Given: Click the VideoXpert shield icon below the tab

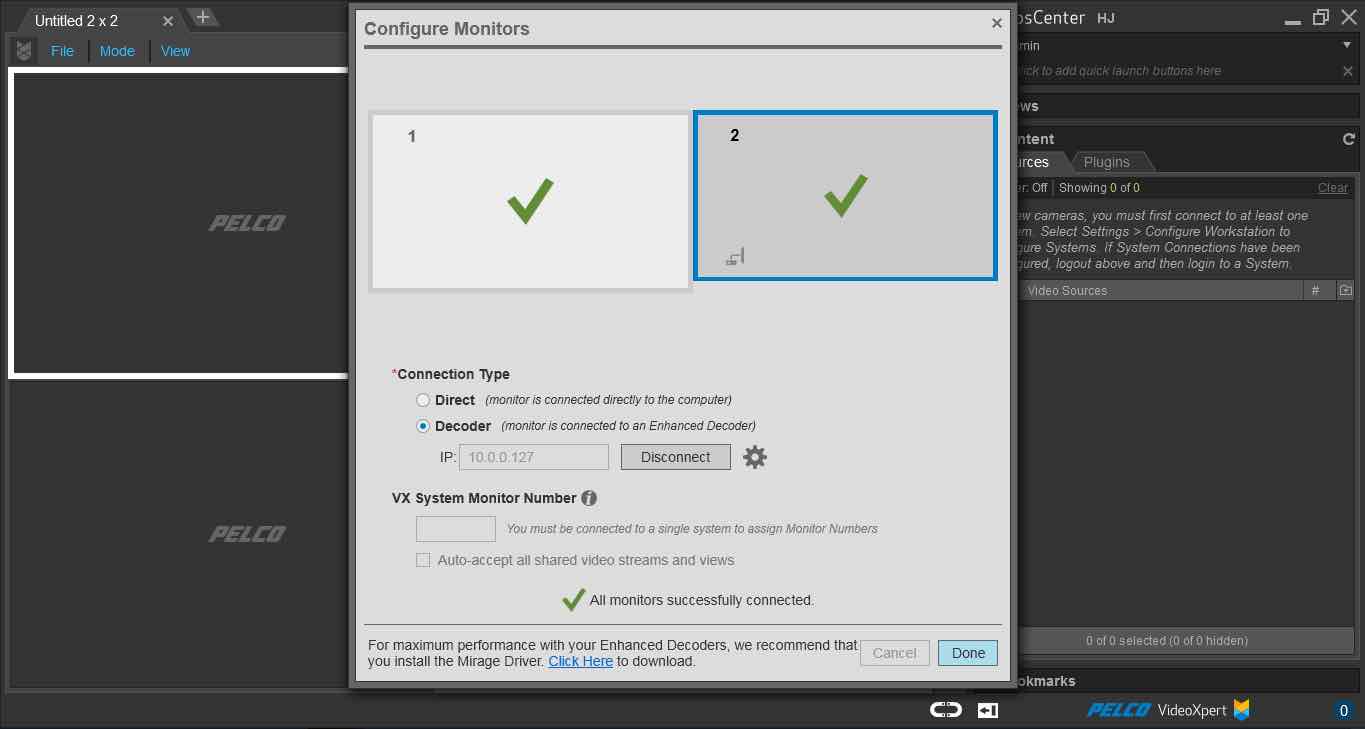Looking at the screenshot, I should pos(22,50).
